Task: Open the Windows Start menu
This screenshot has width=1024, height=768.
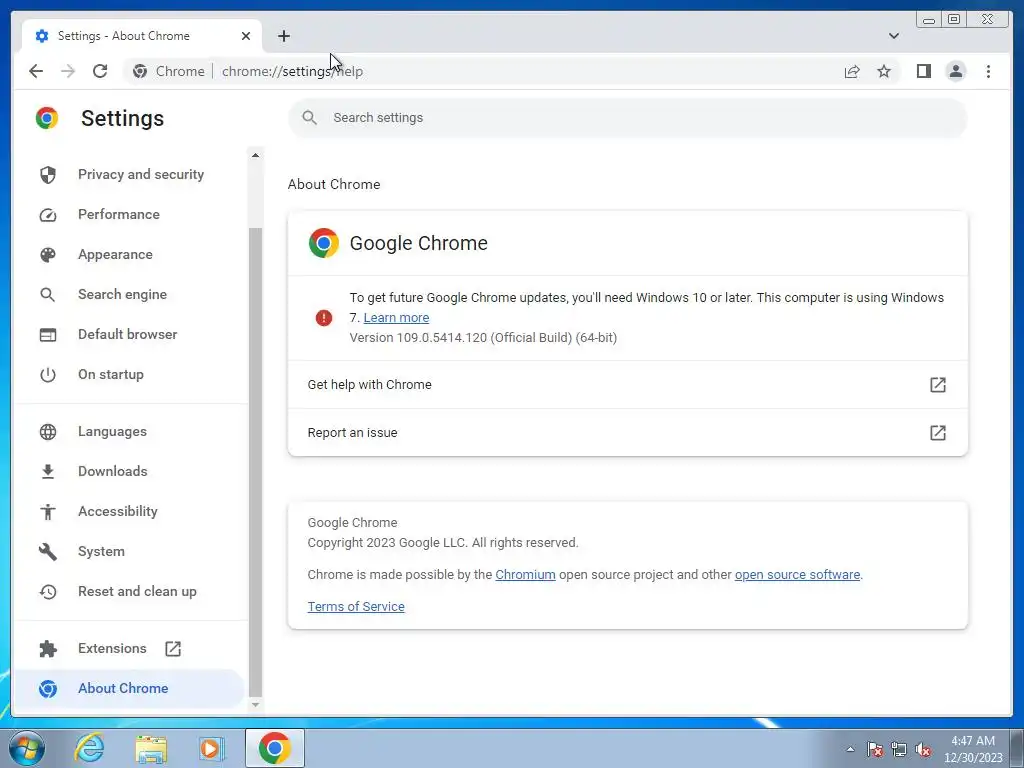Action: coord(27,748)
